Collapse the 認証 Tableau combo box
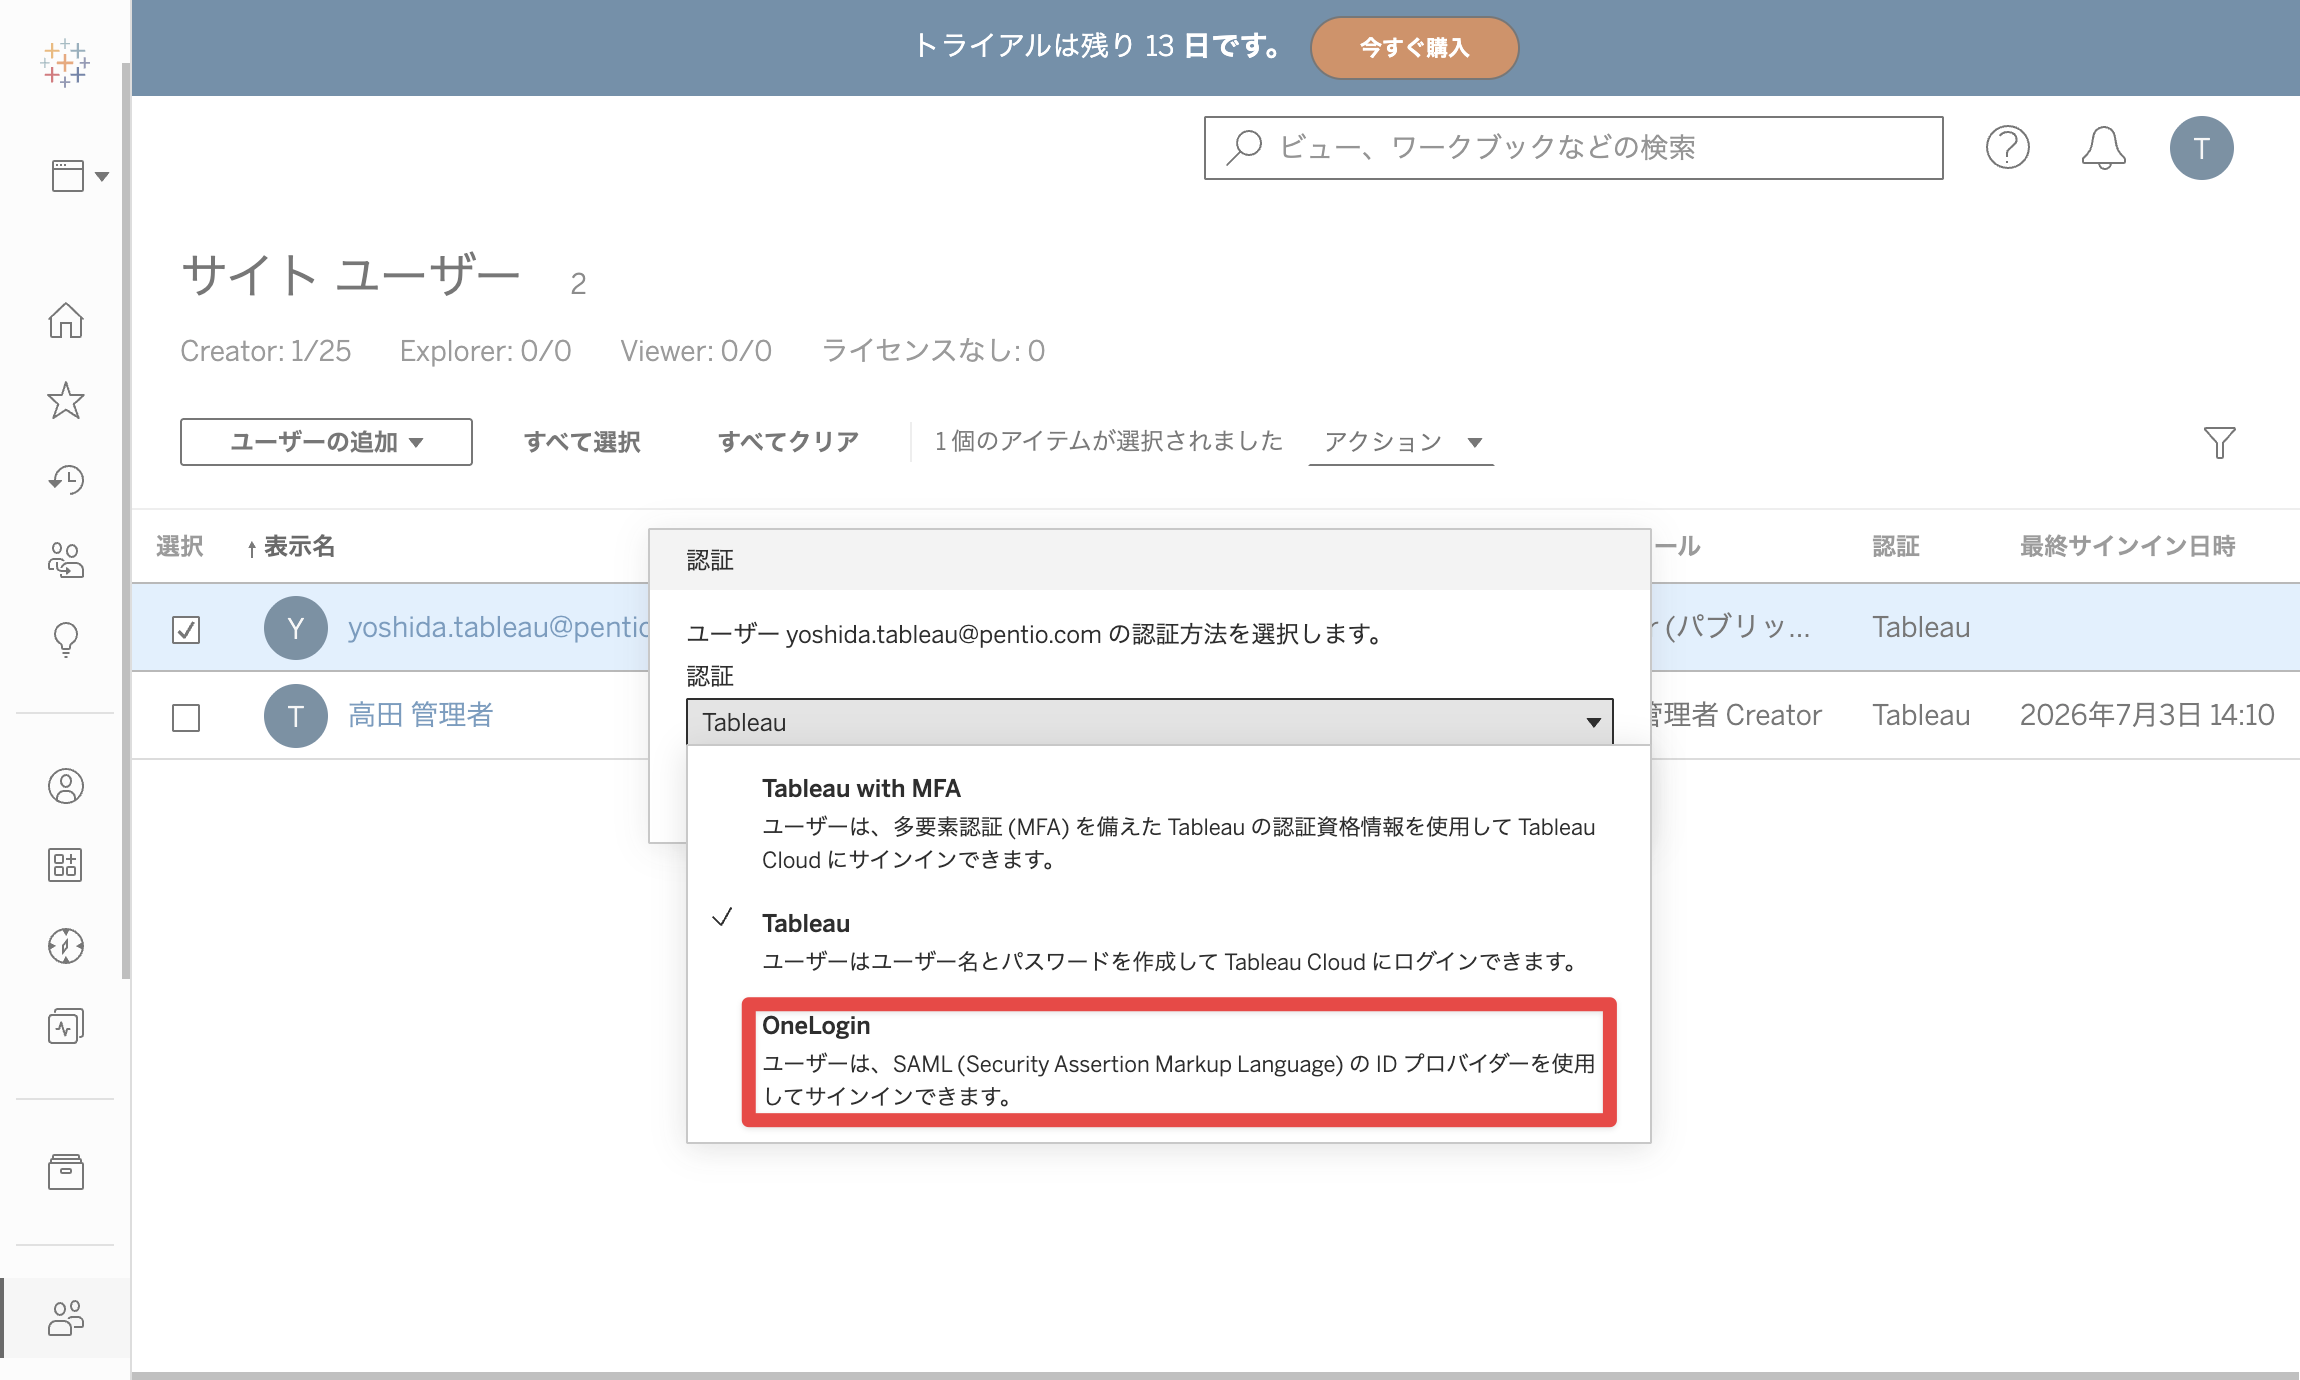The width and height of the screenshot is (2300, 1380). [1149, 722]
